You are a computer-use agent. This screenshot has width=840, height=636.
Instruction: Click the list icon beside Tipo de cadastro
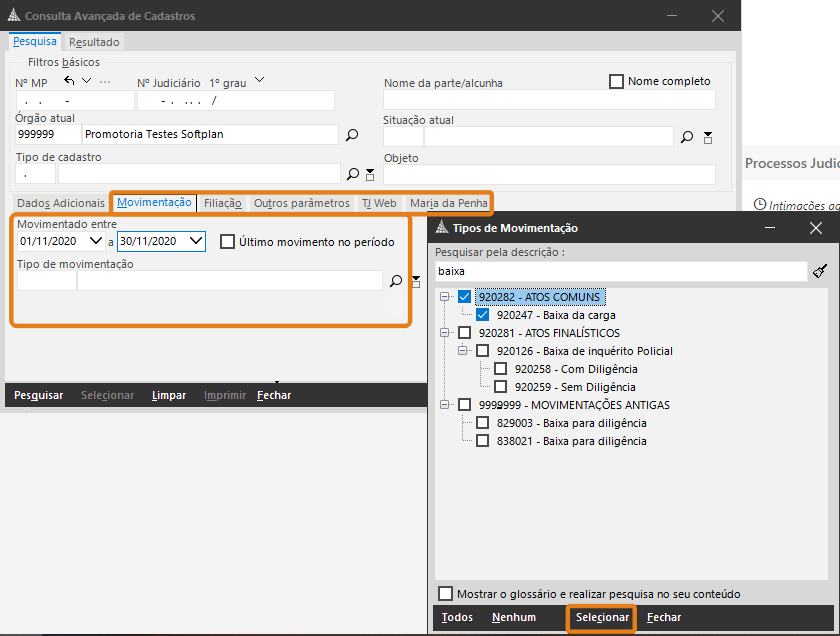(x=370, y=174)
